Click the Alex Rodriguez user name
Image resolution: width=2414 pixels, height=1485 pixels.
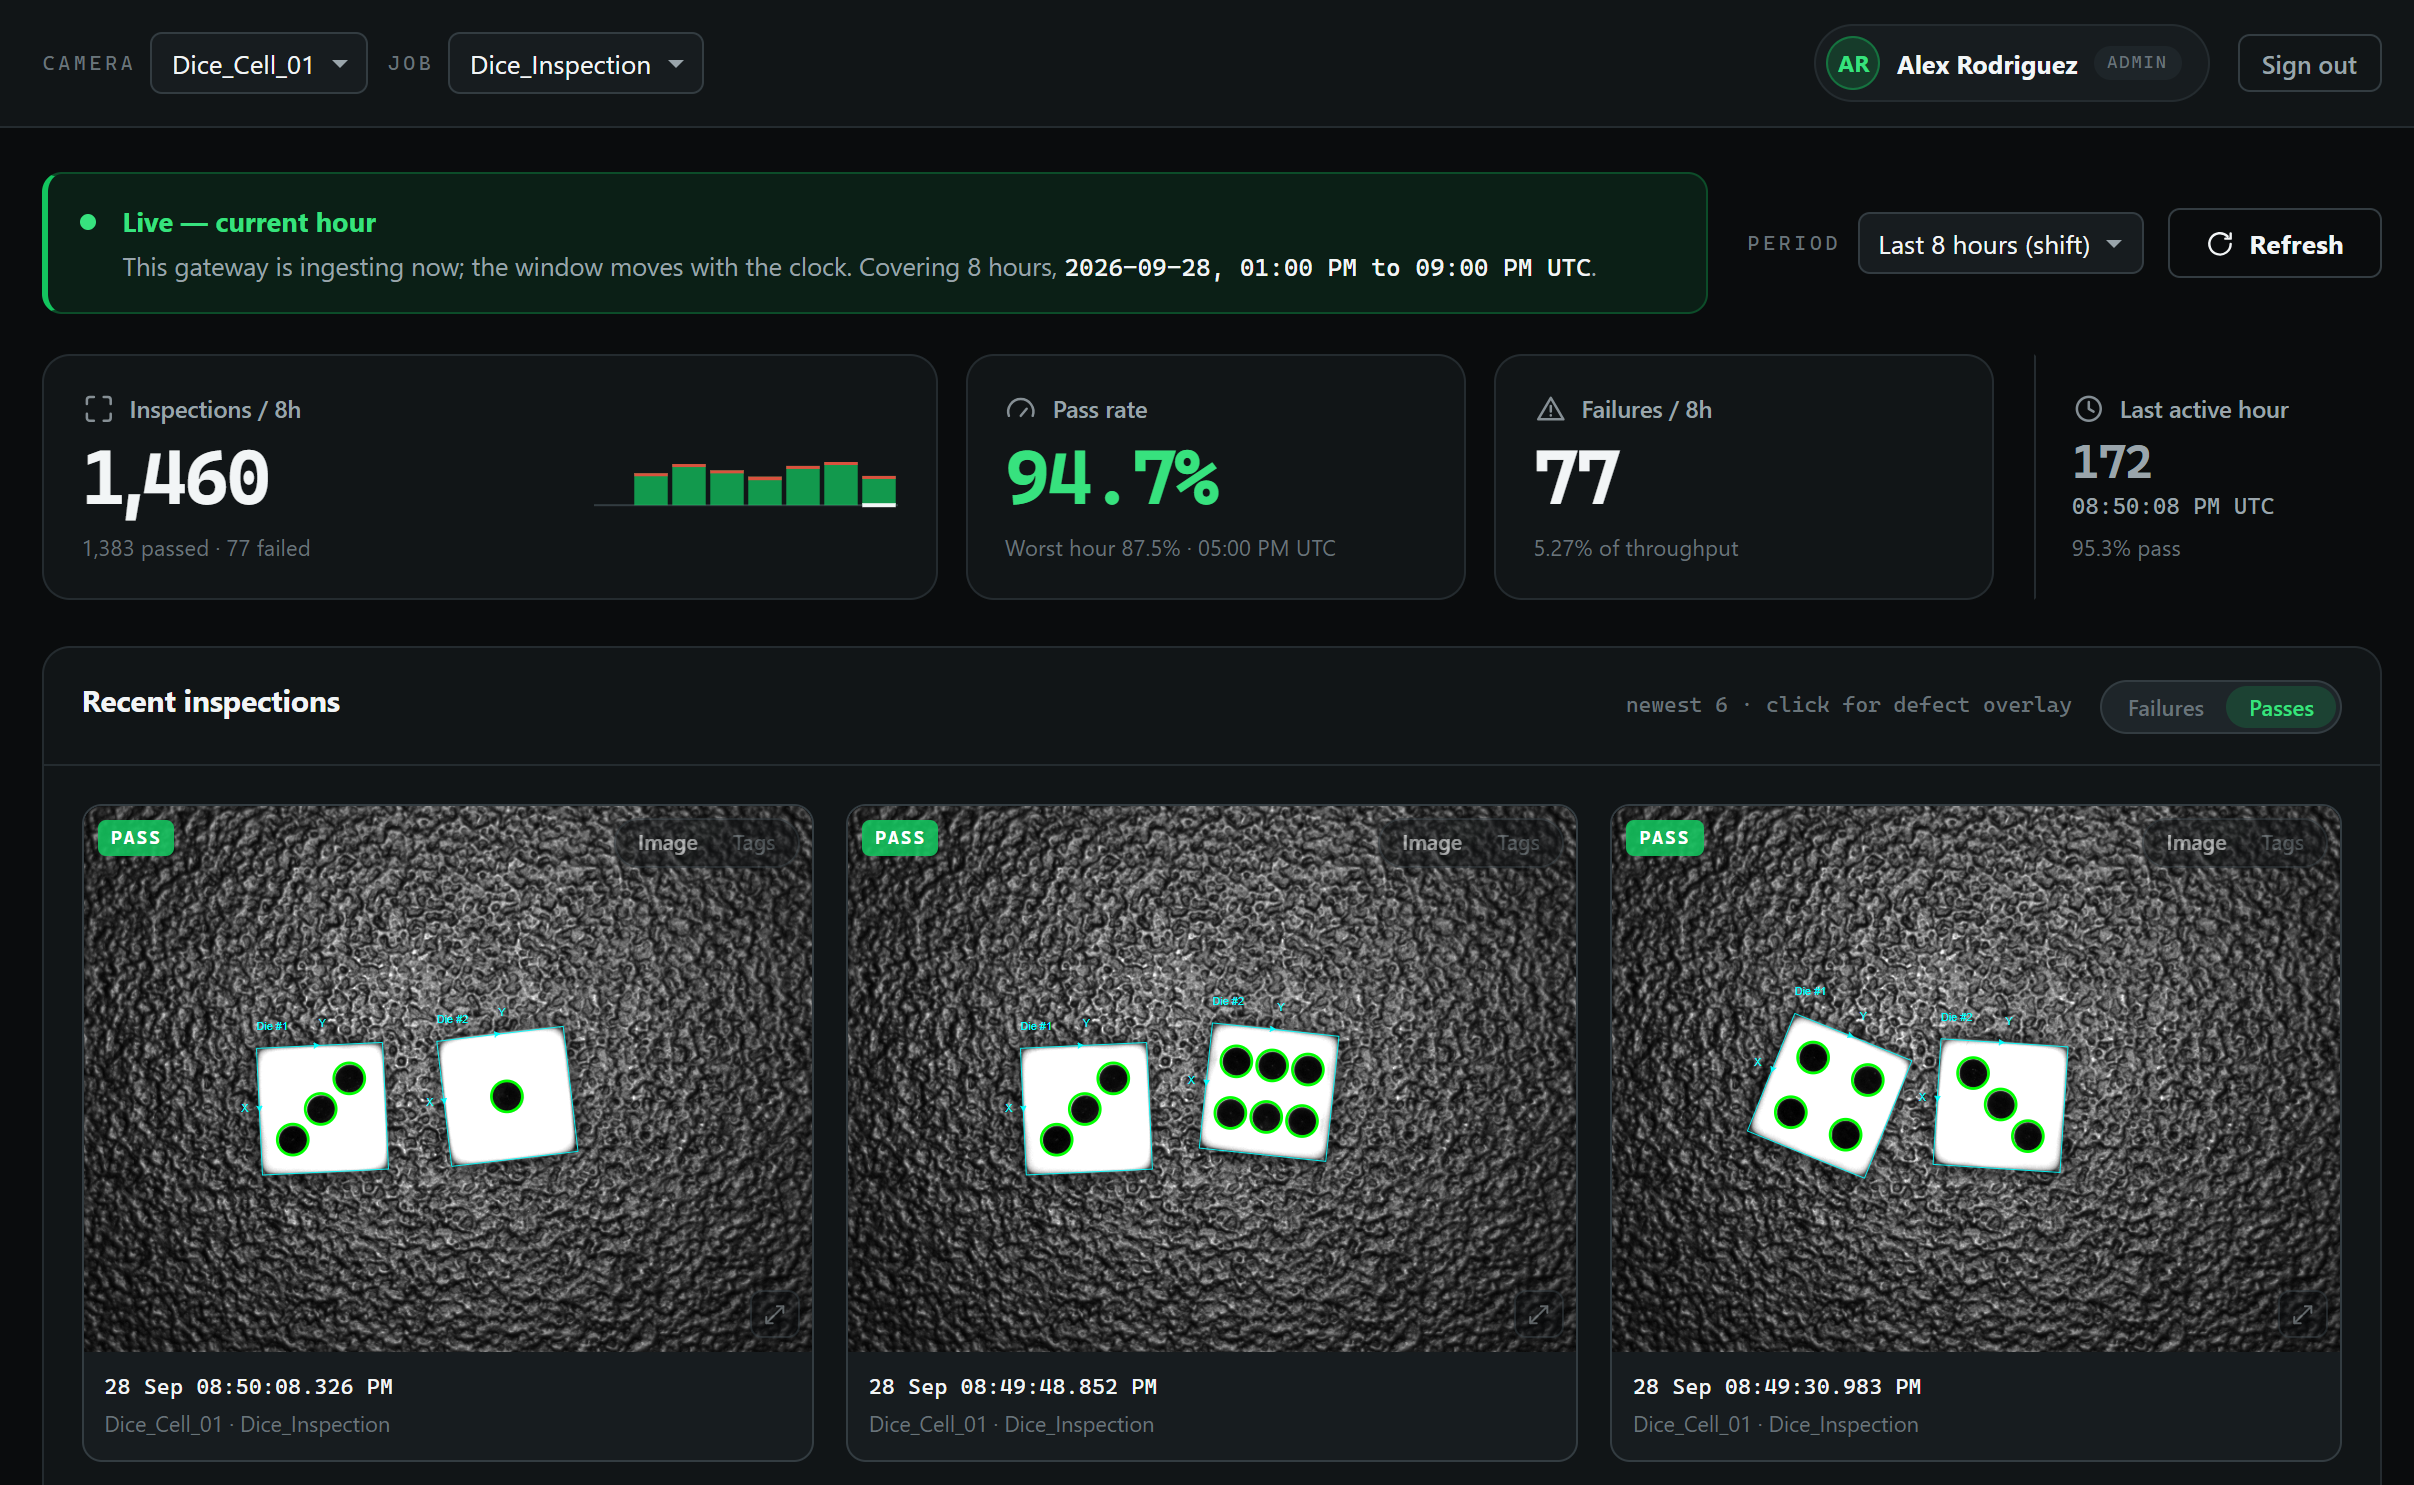click(1987, 64)
